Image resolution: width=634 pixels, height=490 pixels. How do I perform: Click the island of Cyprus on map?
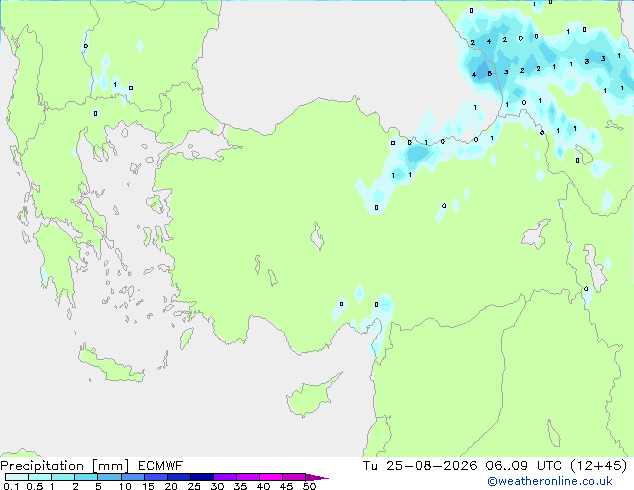tap(311, 396)
